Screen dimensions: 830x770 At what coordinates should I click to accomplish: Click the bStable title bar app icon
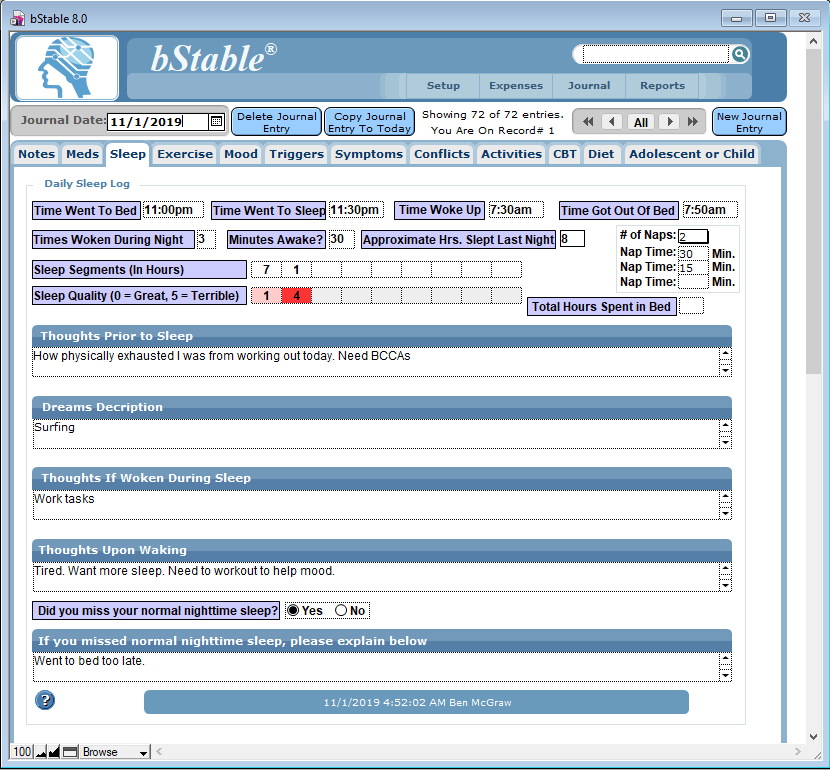point(17,19)
